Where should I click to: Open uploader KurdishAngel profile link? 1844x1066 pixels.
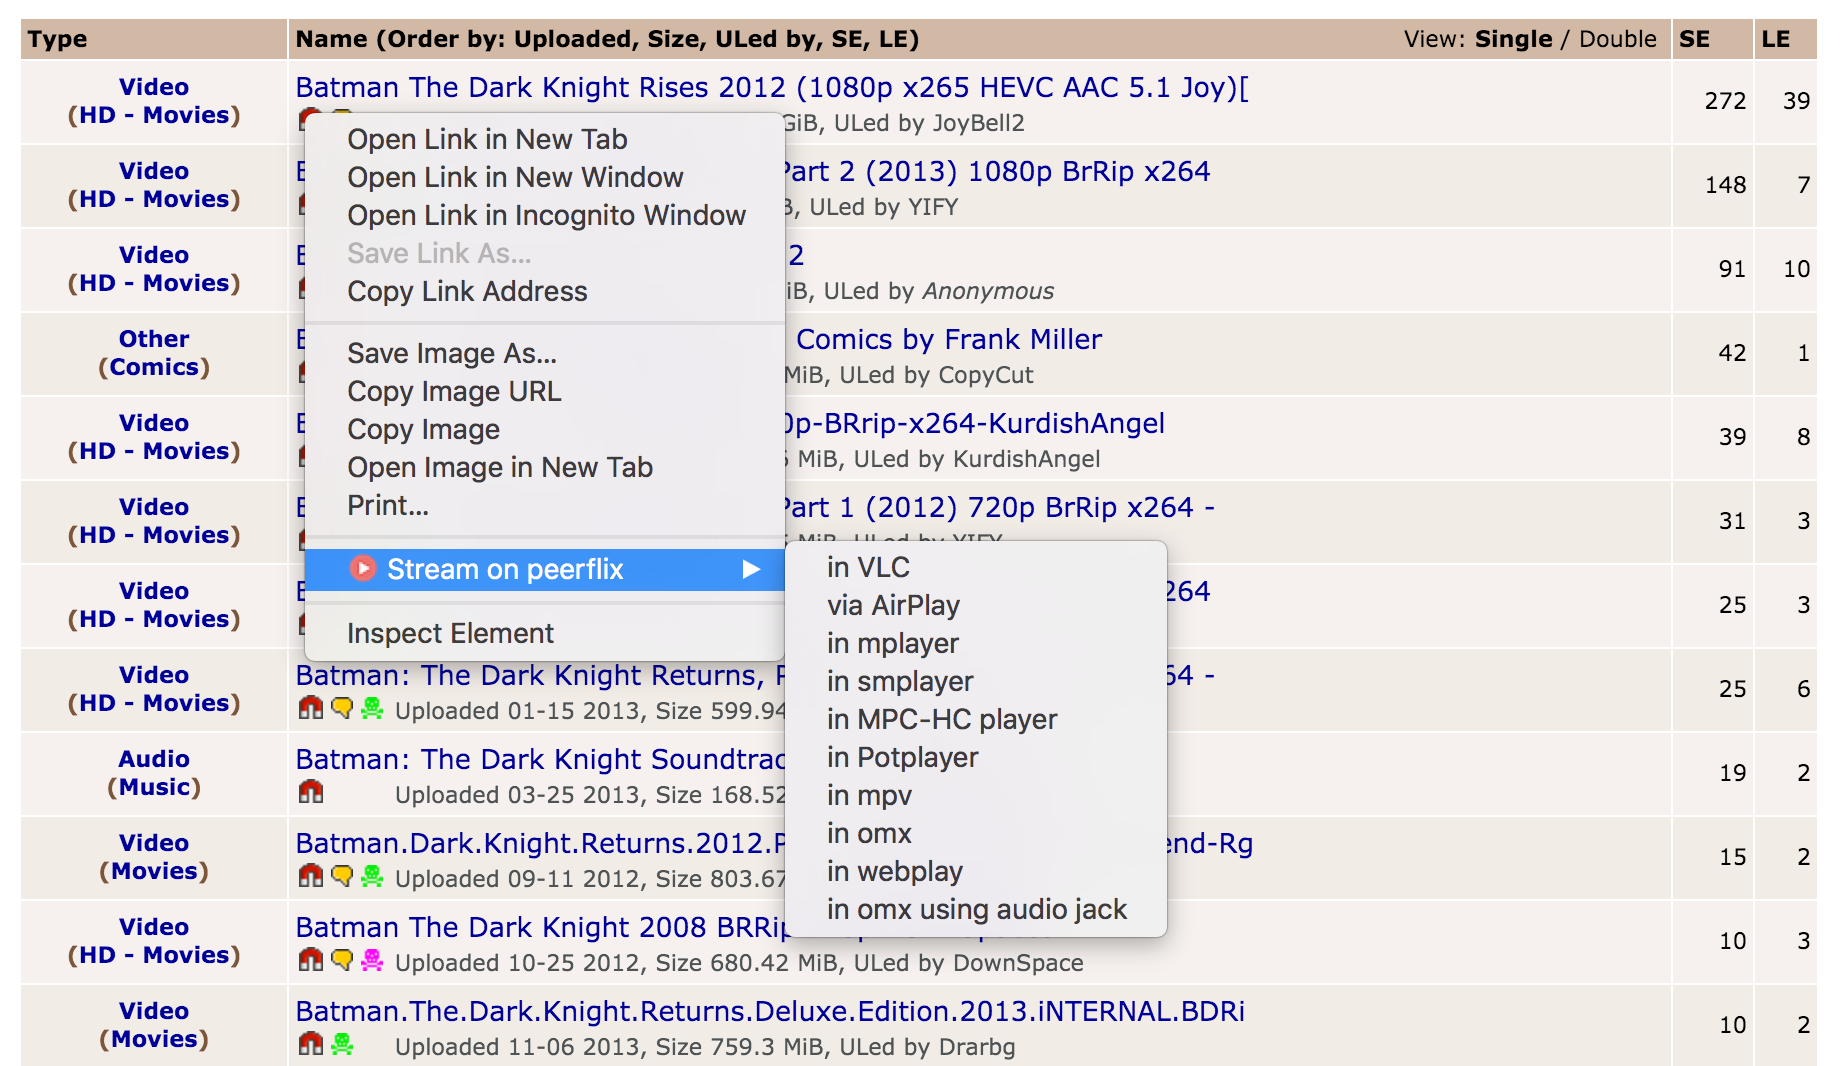1026,459
